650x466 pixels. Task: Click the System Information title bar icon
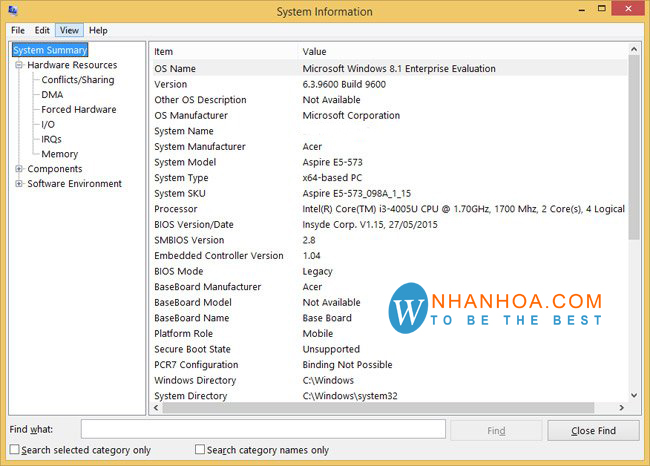pos(12,10)
